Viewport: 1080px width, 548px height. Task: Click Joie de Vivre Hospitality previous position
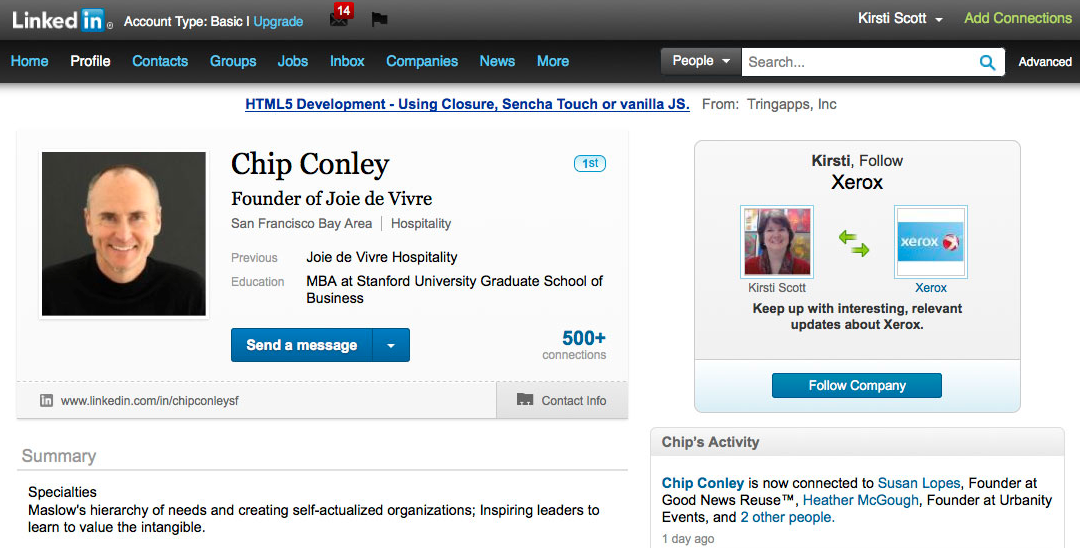(x=382, y=257)
